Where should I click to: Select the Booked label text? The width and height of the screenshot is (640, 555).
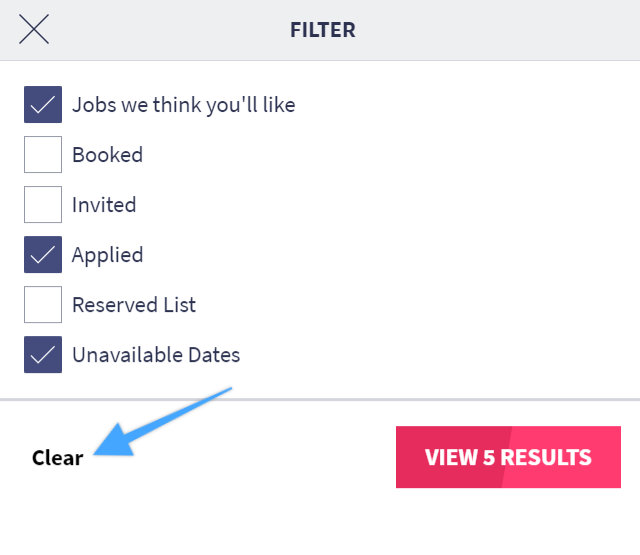pos(107,155)
